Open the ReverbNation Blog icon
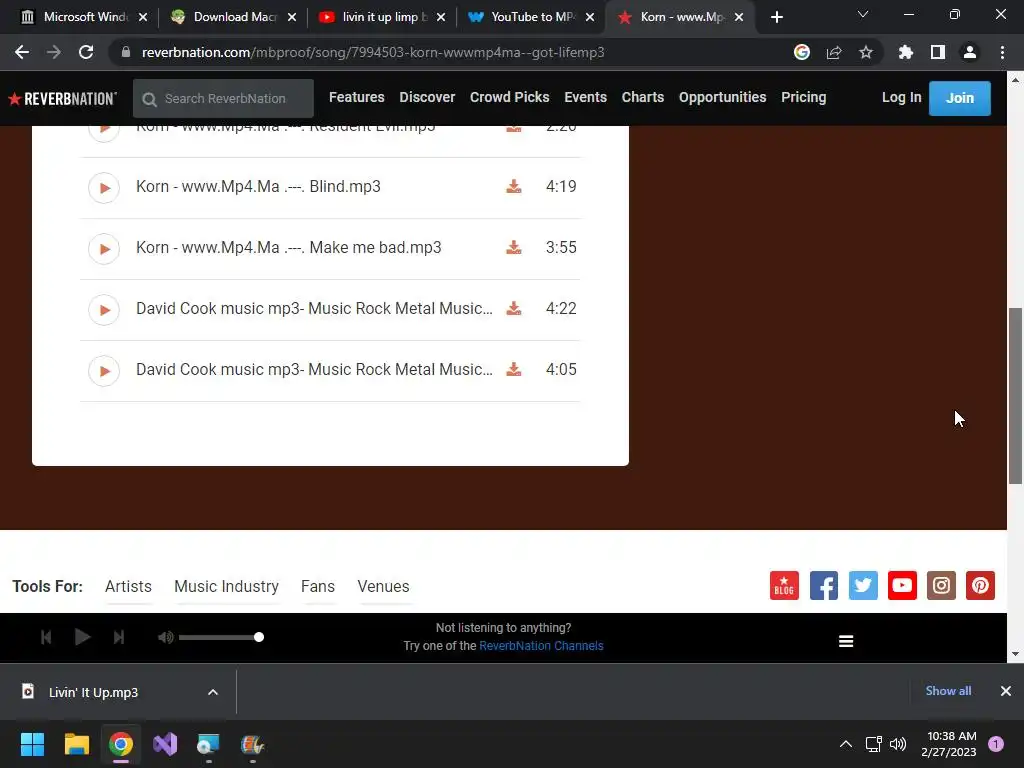Image resolution: width=1024 pixels, height=768 pixels. [x=784, y=585]
